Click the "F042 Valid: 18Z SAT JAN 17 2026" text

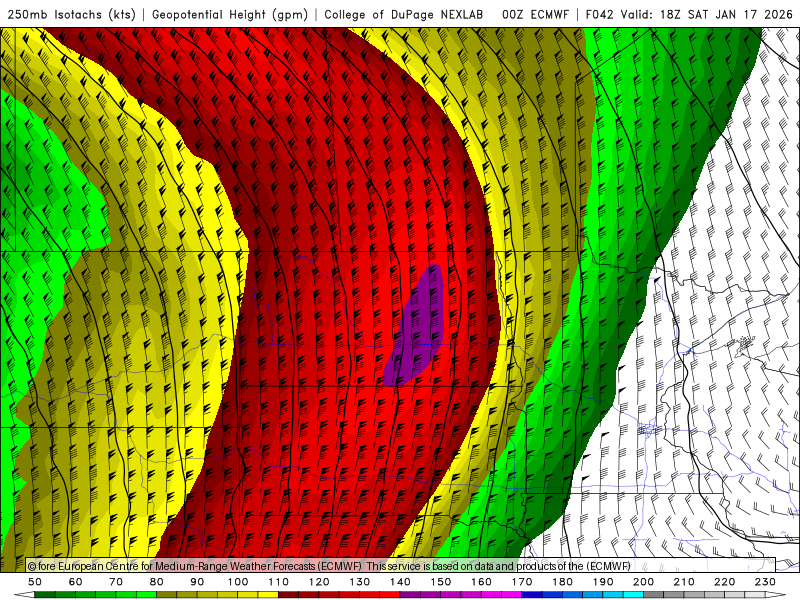(689, 14)
